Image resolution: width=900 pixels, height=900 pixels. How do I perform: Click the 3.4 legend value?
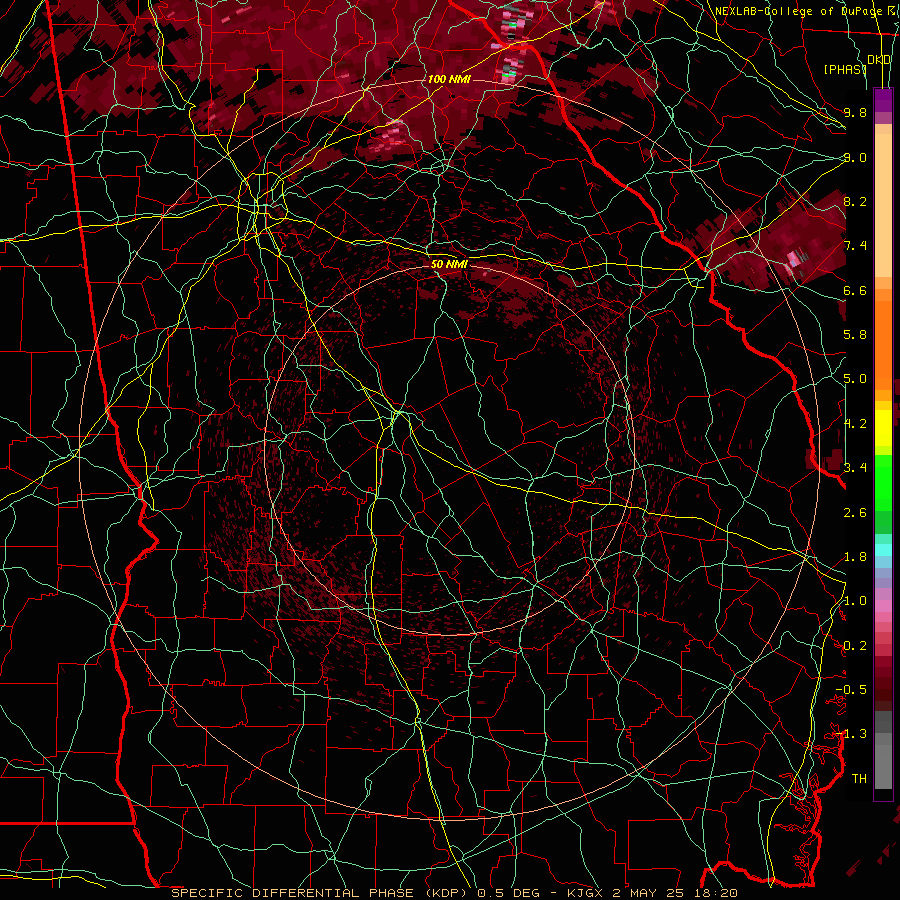click(x=855, y=468)
